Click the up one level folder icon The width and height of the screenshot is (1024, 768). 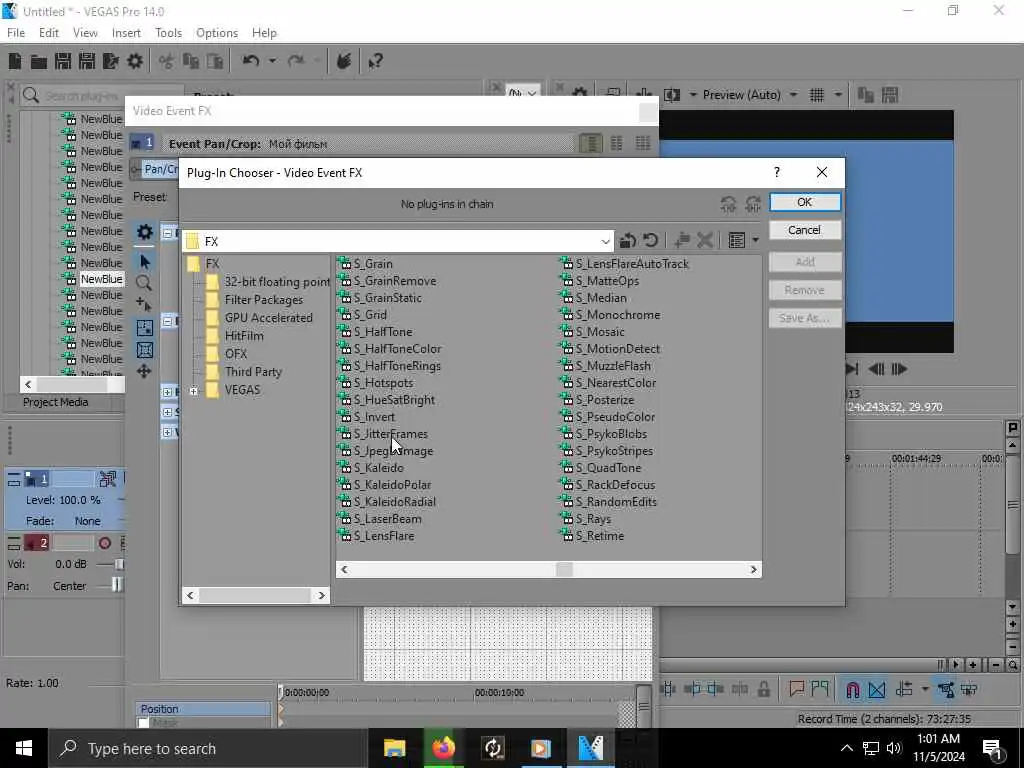[628, 240]
